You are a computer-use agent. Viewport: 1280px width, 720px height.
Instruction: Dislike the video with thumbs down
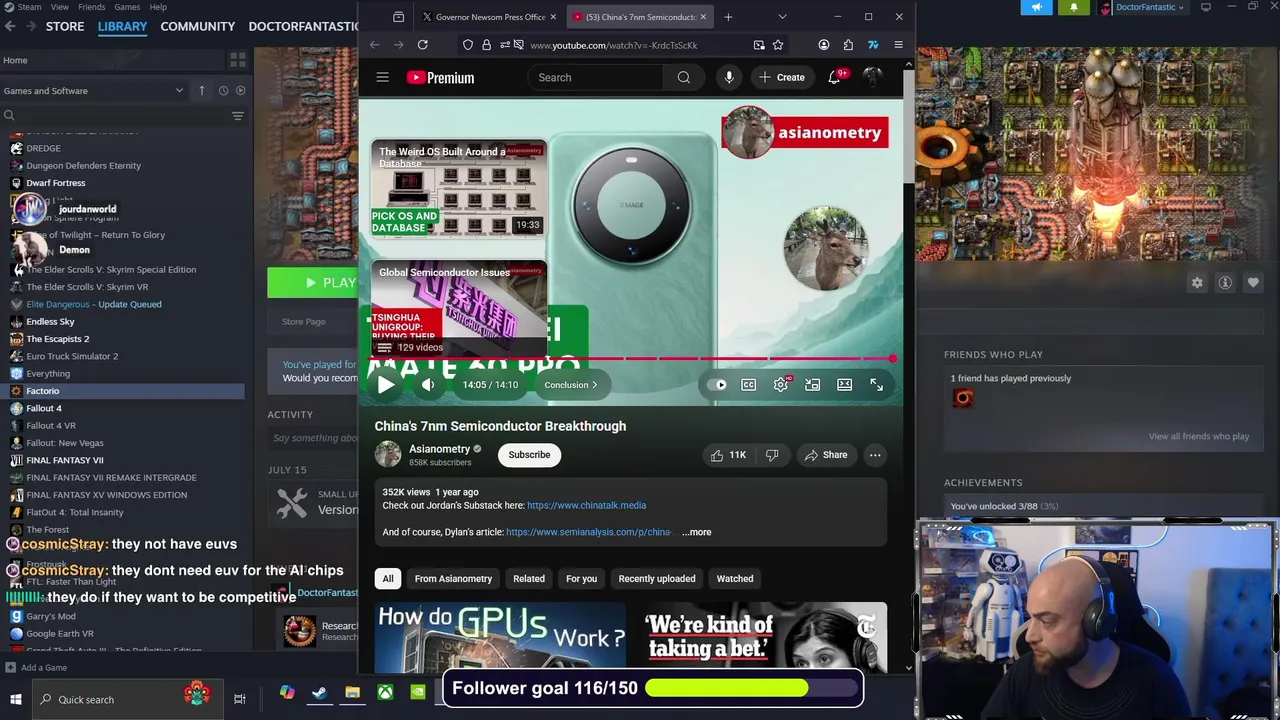[772, 455]
